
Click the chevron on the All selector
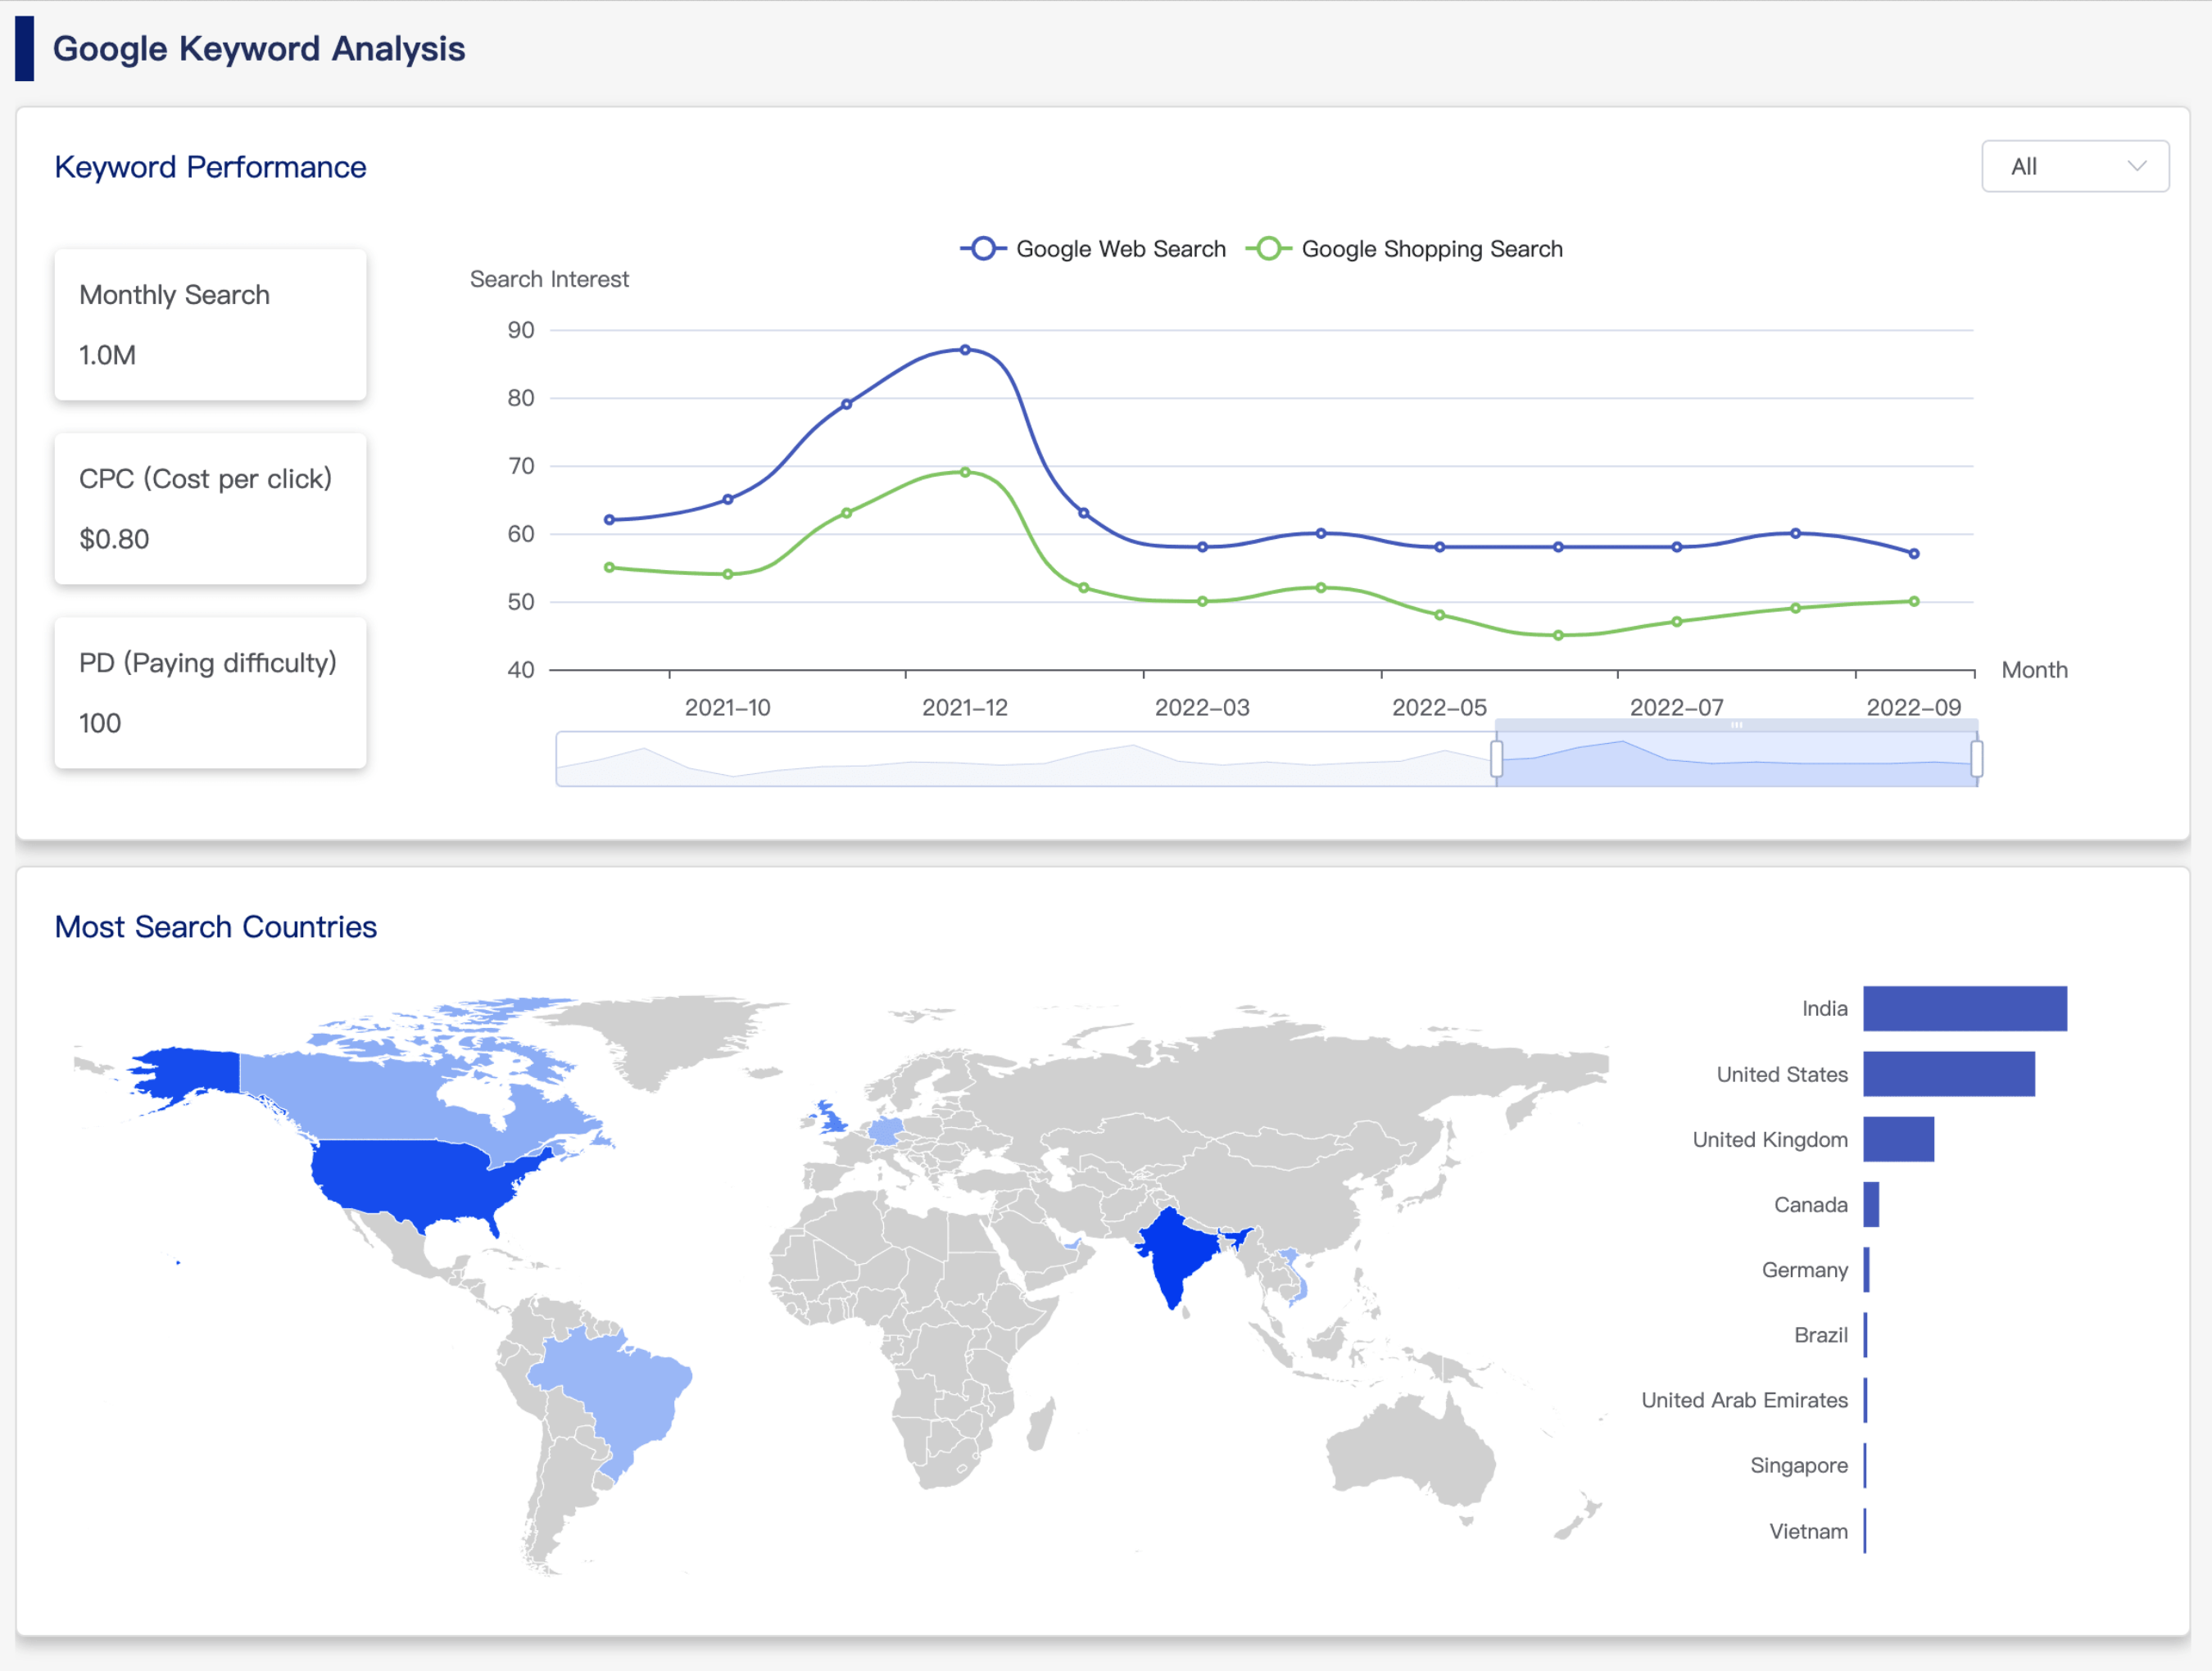[2138, 166]
